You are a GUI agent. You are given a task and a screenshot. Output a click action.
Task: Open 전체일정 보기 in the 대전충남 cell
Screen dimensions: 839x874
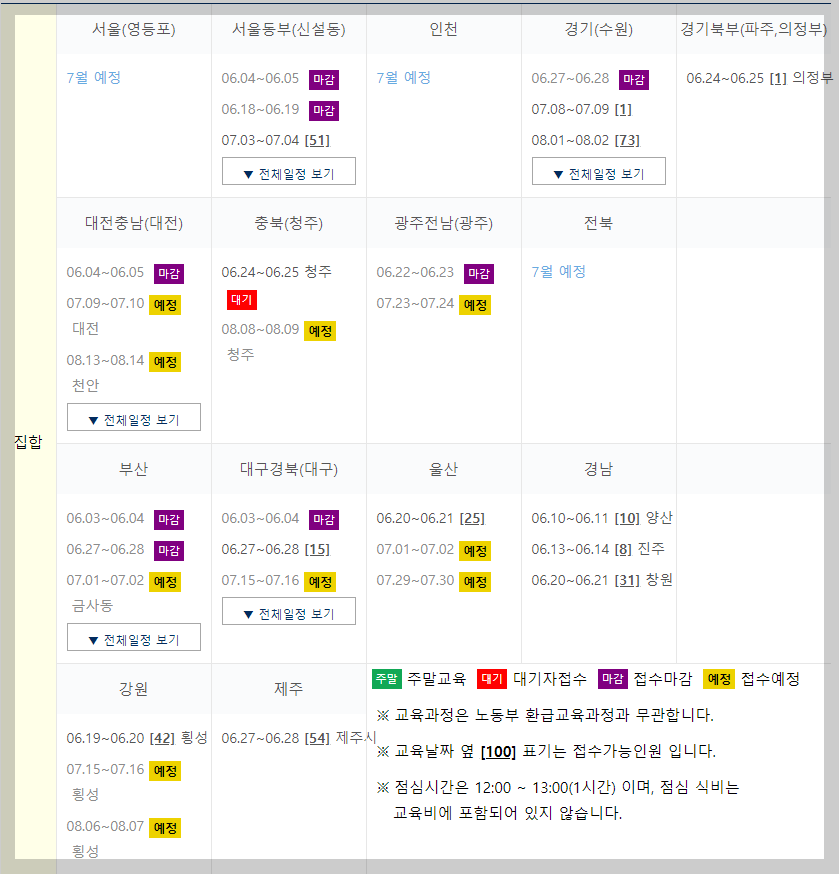(x=133, y=417)
